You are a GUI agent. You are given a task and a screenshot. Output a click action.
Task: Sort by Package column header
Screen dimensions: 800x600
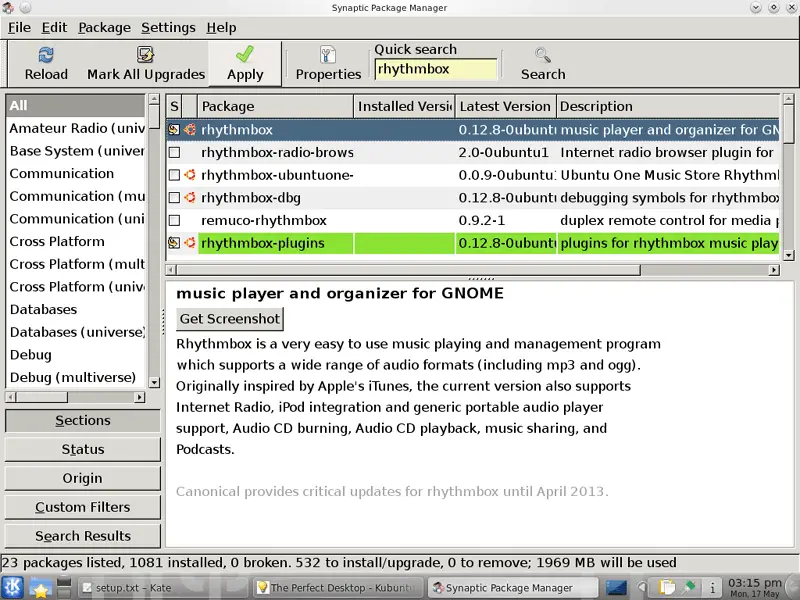coord(275,106)
